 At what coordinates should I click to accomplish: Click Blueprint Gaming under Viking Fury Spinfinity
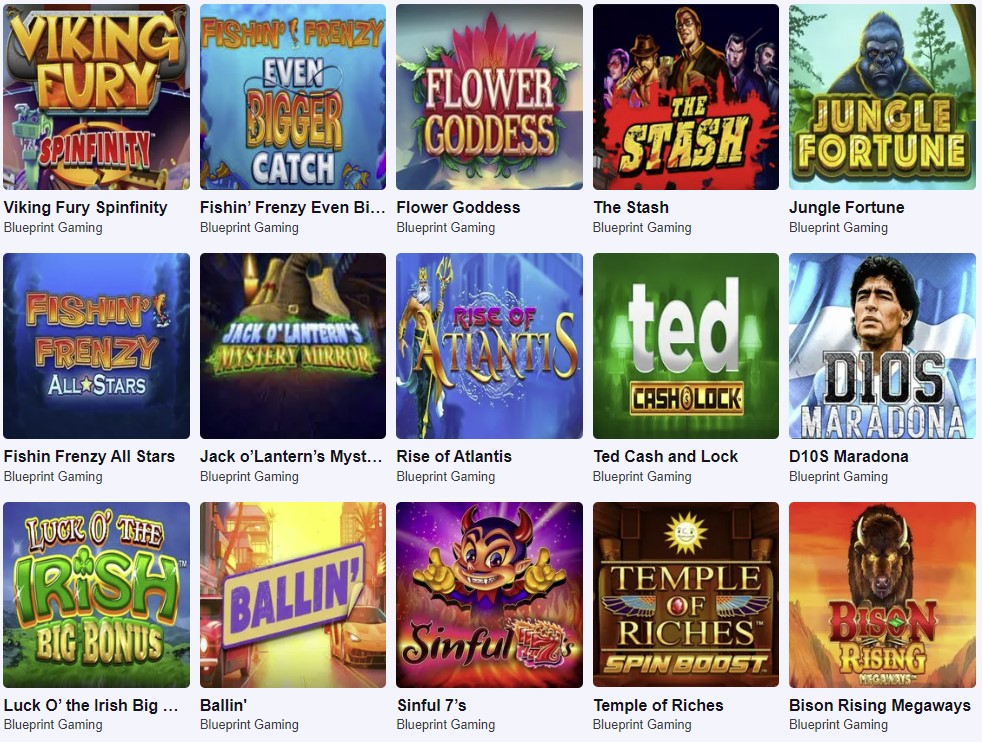(x=53, y=227)
